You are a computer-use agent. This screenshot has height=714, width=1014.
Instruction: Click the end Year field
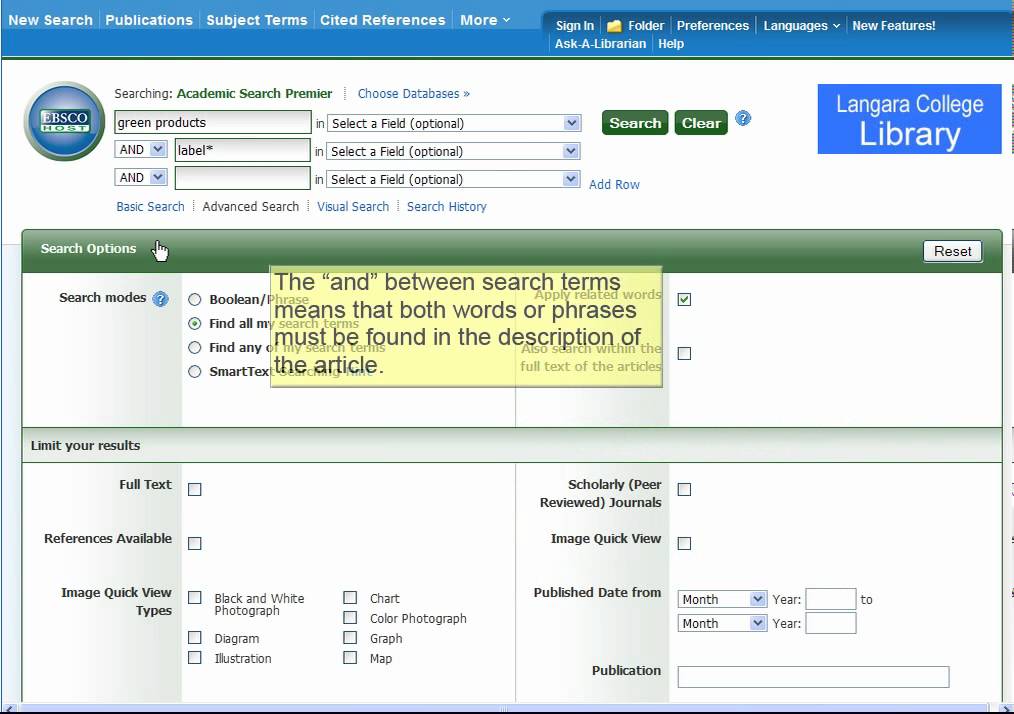click(x=830, y=623)
